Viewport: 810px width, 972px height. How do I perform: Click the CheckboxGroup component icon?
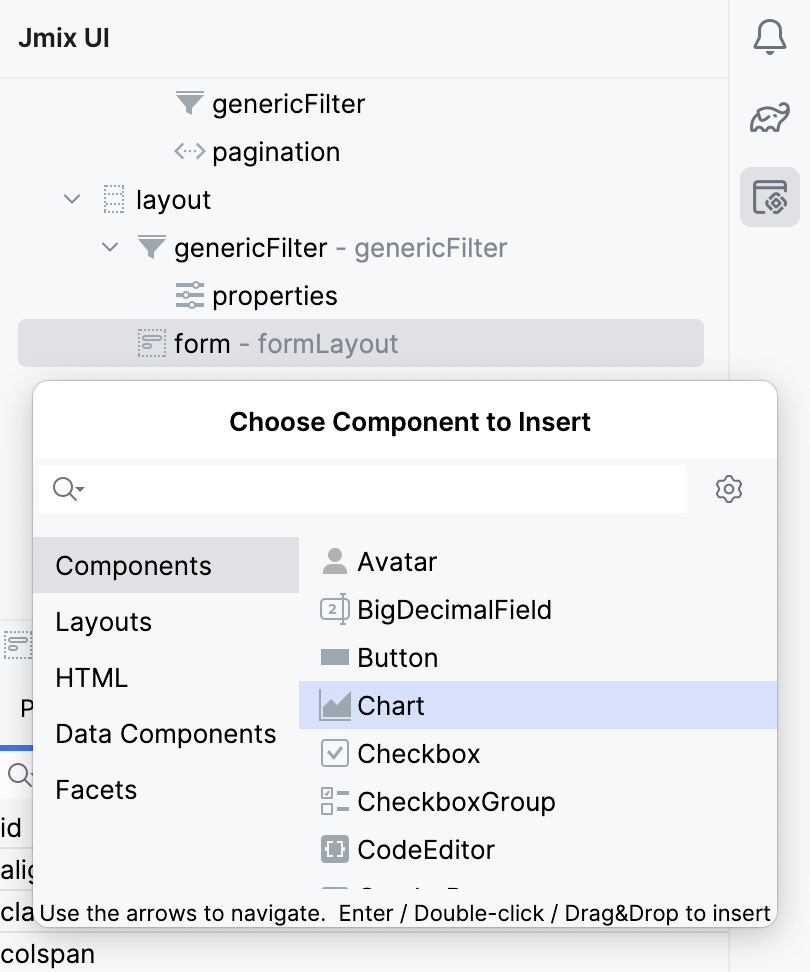(335, 802)
